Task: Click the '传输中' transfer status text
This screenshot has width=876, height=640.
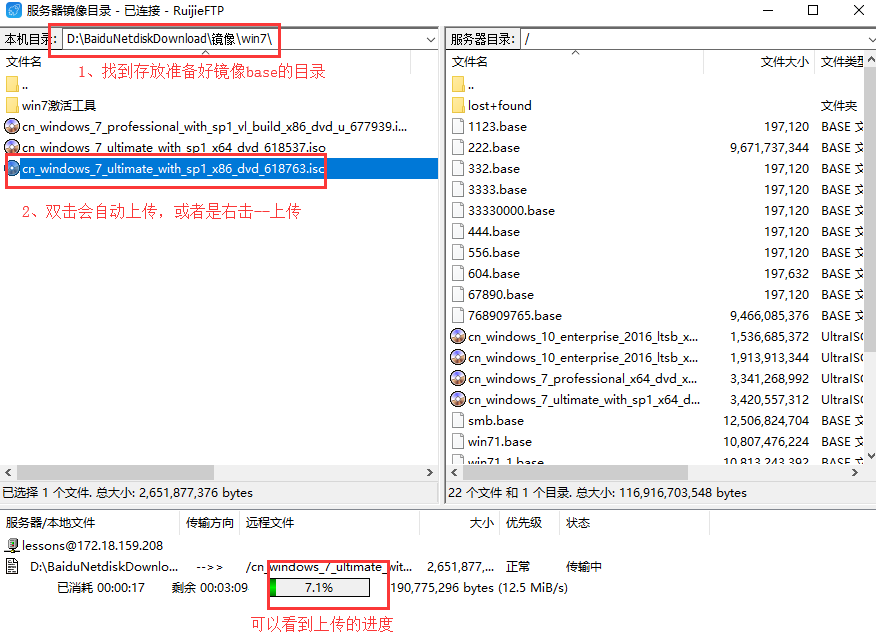Action: pyautogui.click(x=584, y=566)
